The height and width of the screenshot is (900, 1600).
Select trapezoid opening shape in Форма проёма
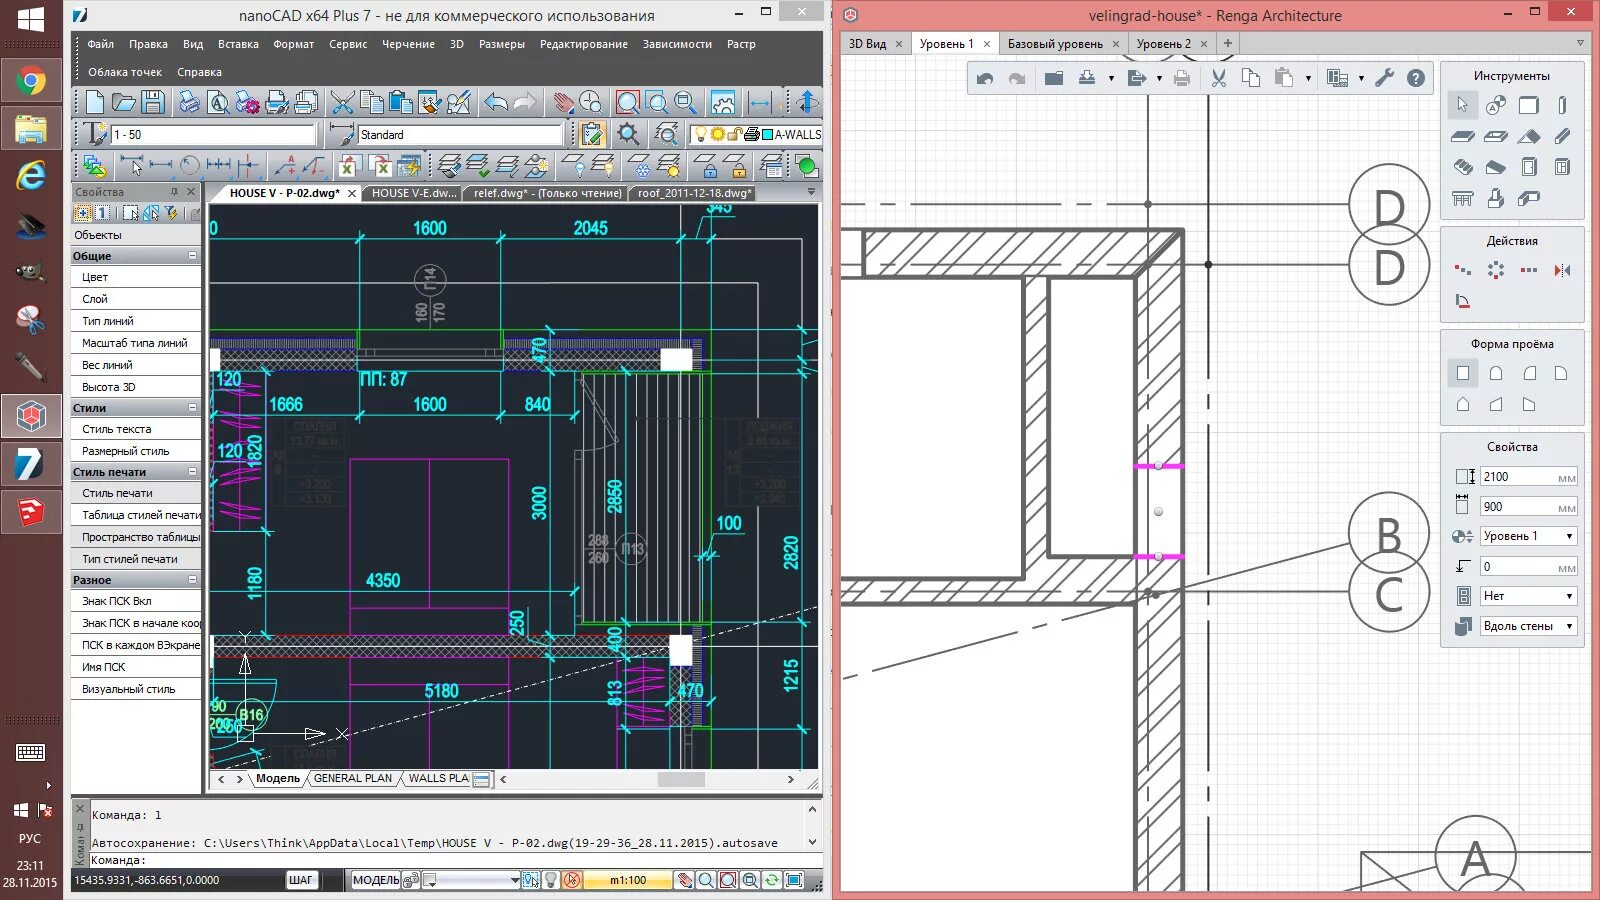(x=1496, y=405)
